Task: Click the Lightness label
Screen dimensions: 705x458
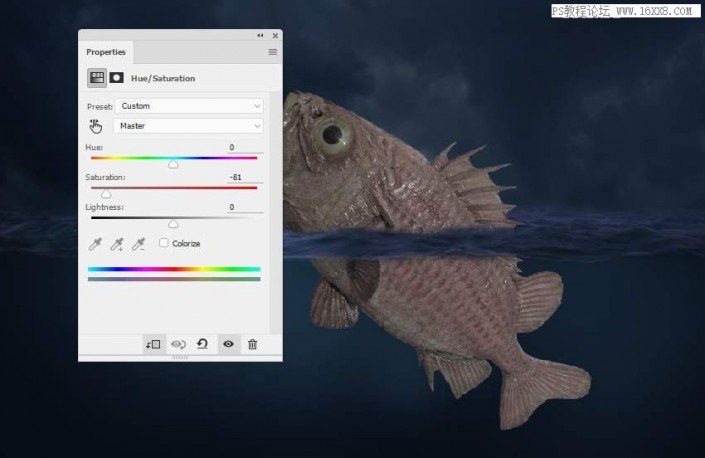Action: 104,207
